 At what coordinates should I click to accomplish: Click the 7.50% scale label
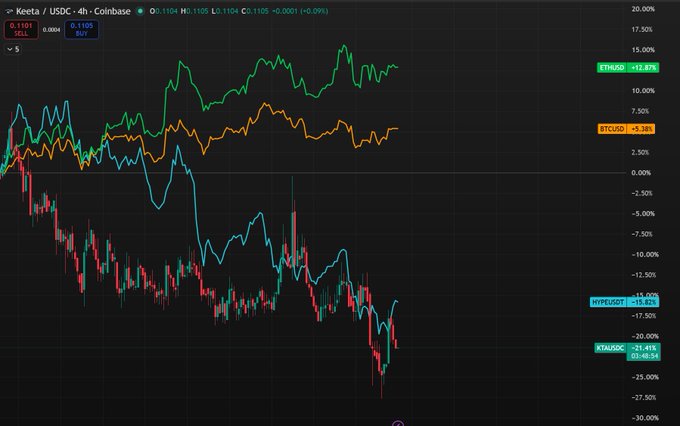click(x=640, y=111)
